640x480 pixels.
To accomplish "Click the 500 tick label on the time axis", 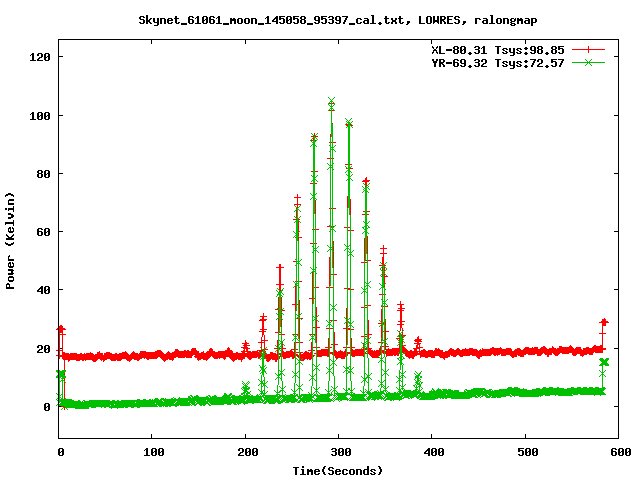I will point(526,452).
